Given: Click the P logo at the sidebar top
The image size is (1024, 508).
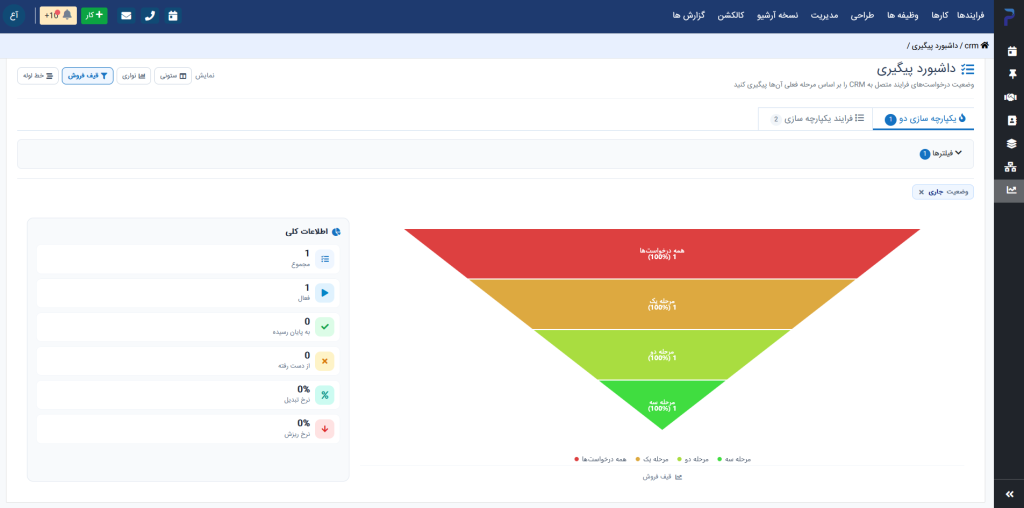Looking at the screenshot, I should click(1010, 18).
